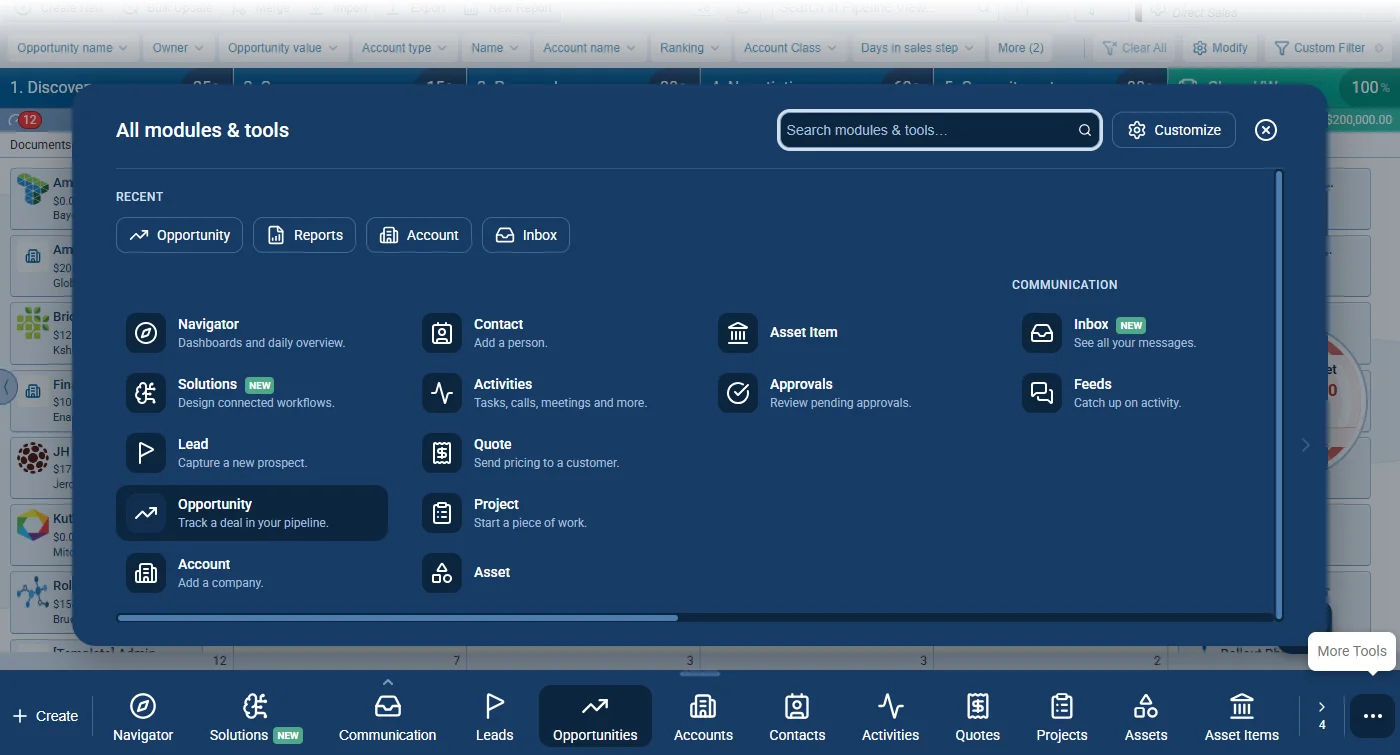Open the Asset module tile
This screenshot has width=1400, height=755.
548,573
